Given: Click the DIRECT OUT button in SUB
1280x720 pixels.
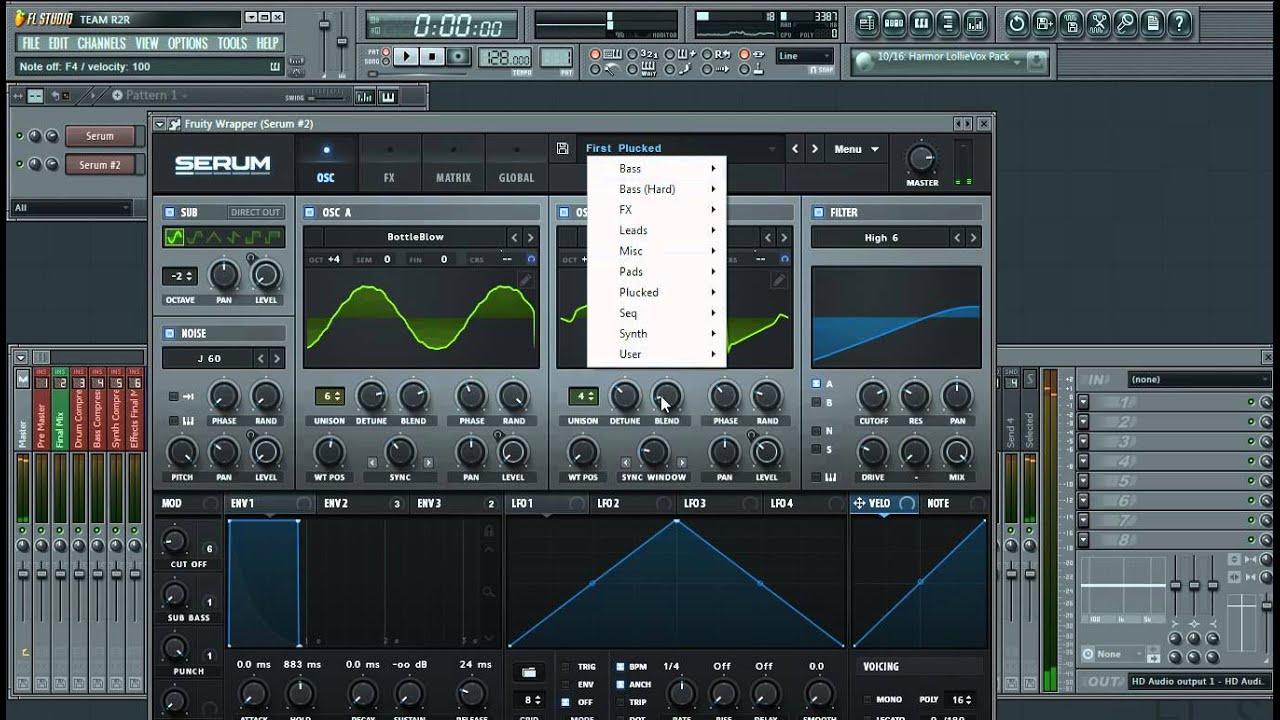Looking at the screenshot, I should point(255,212).
